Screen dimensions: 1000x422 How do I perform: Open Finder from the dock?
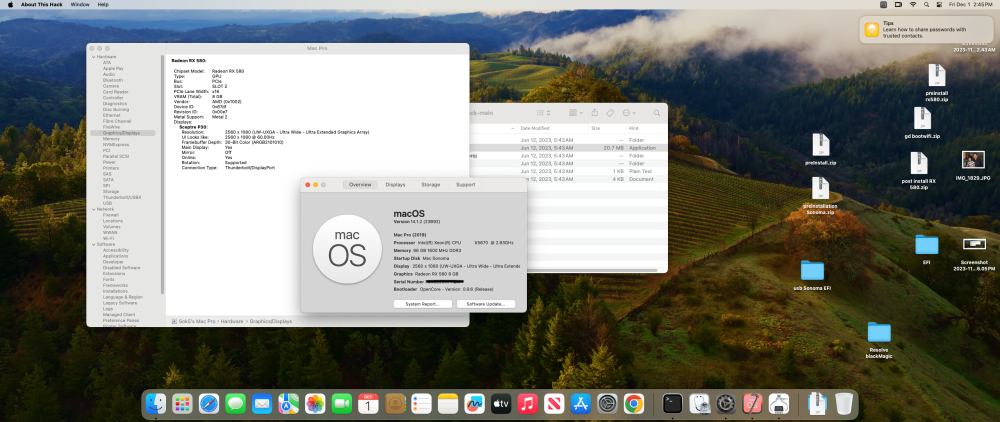[x=156, y=404]
